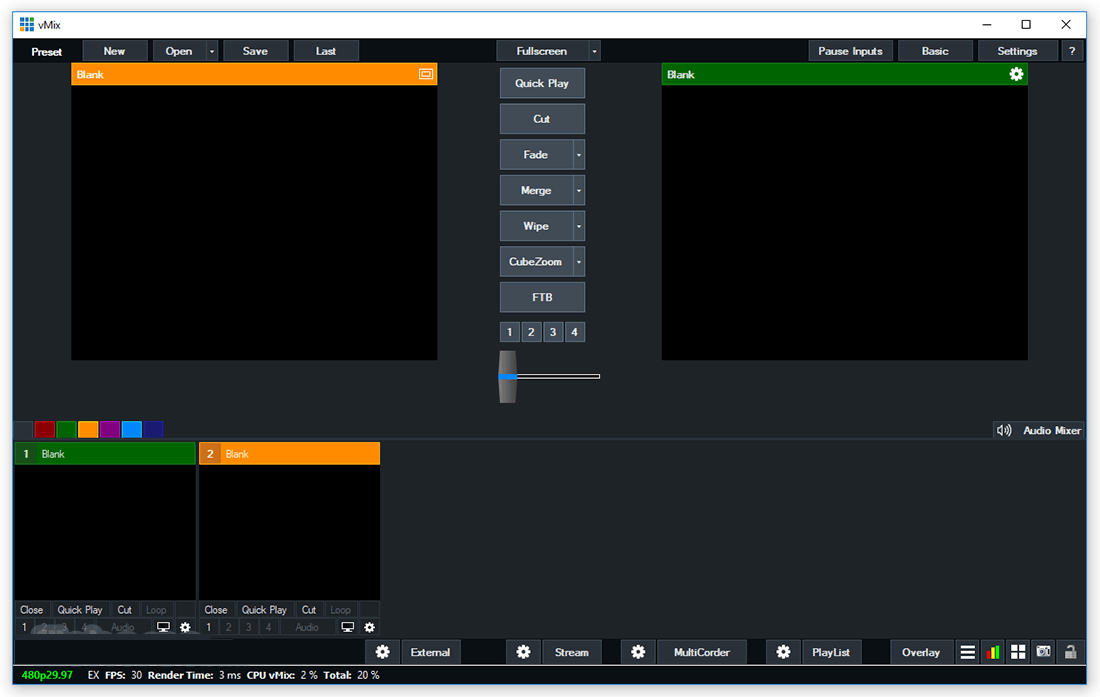Start the PlayList button
1100x697 pixels.
831,652
